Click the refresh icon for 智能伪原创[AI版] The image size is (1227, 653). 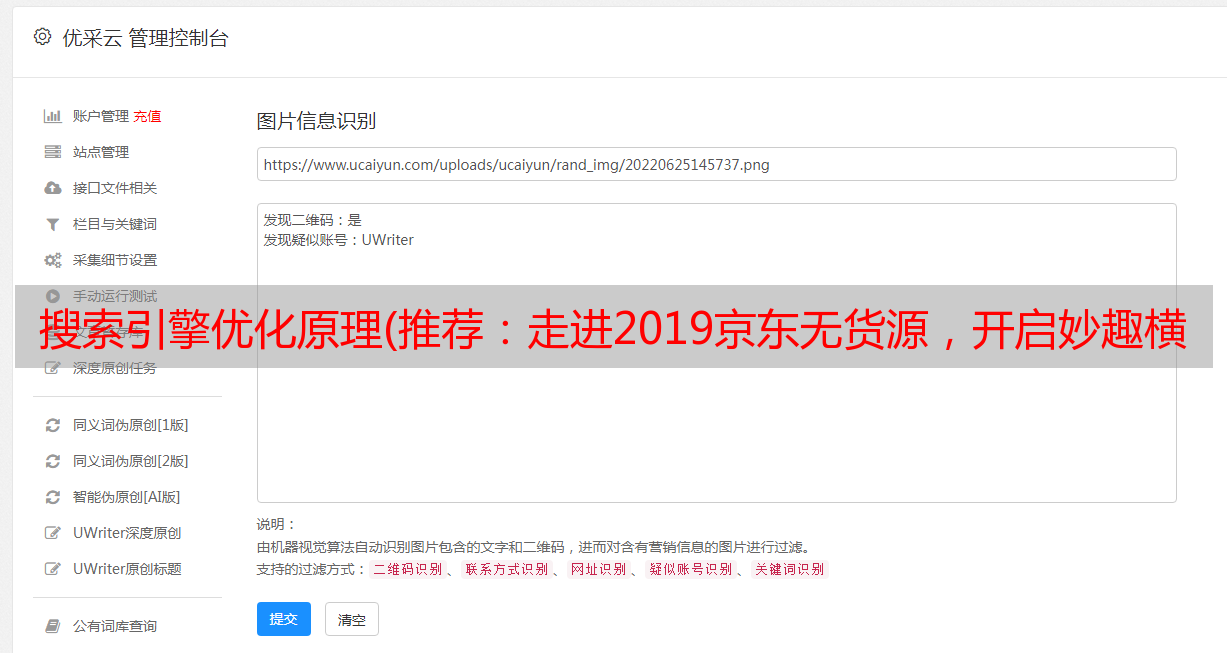pos(53,497)
